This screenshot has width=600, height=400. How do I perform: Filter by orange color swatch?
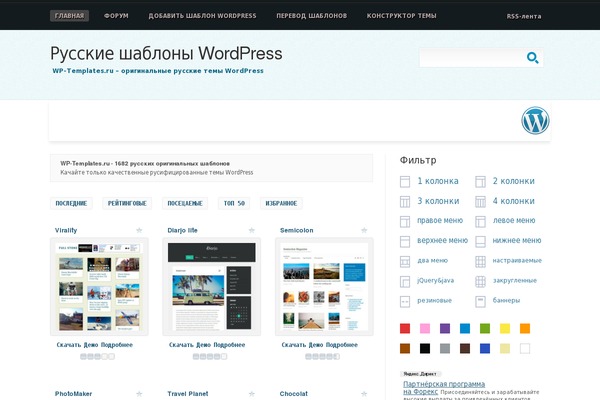(x=525, y=328)
